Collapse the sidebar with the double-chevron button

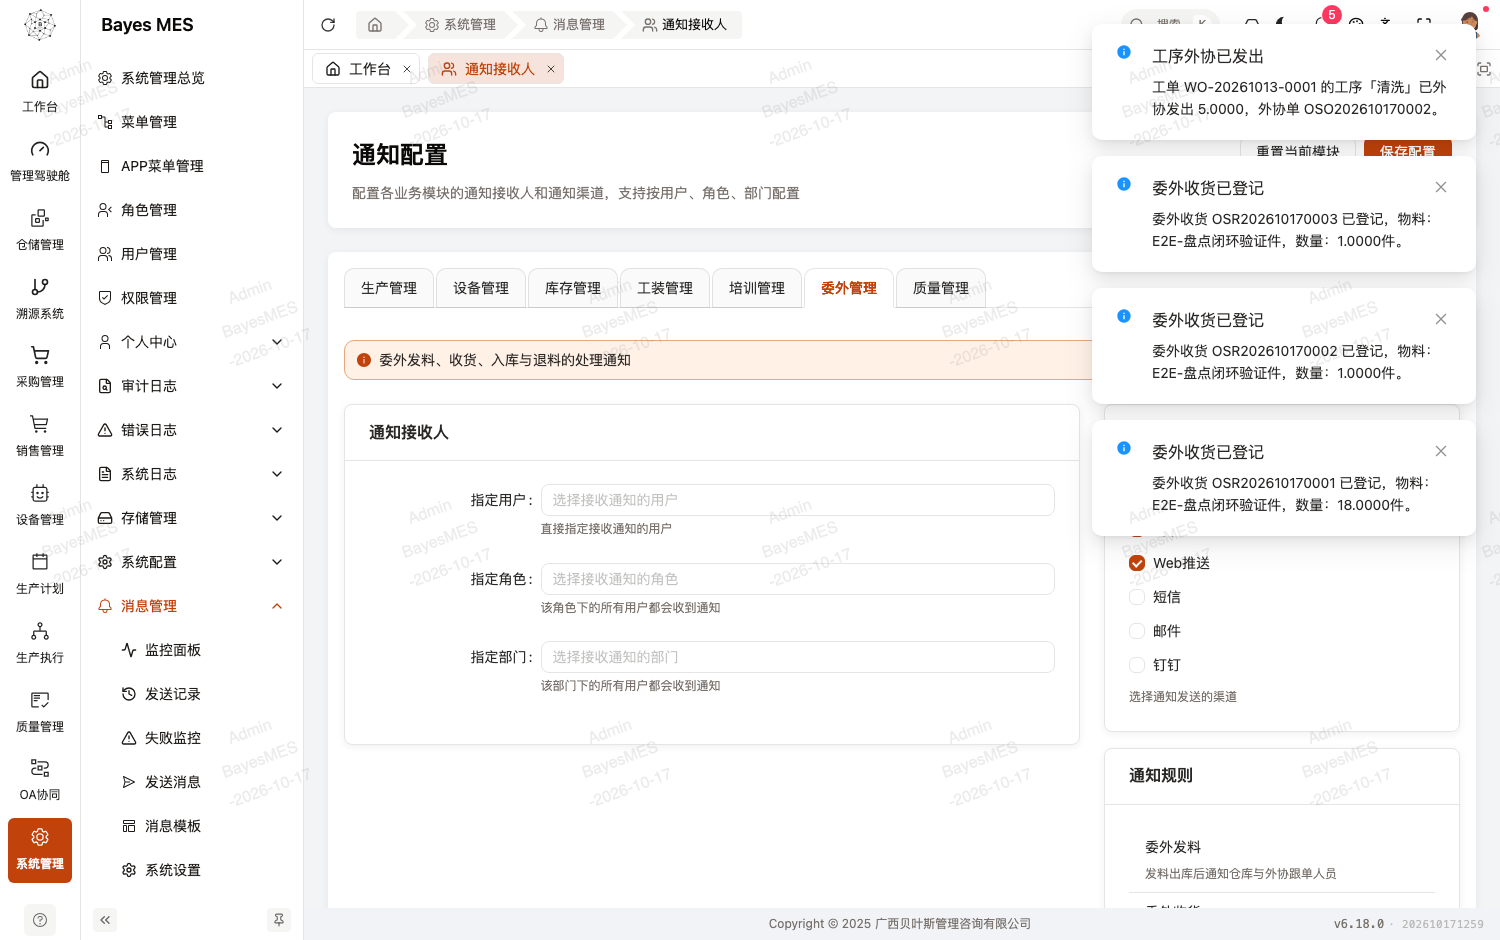click(x=105, y=920)
